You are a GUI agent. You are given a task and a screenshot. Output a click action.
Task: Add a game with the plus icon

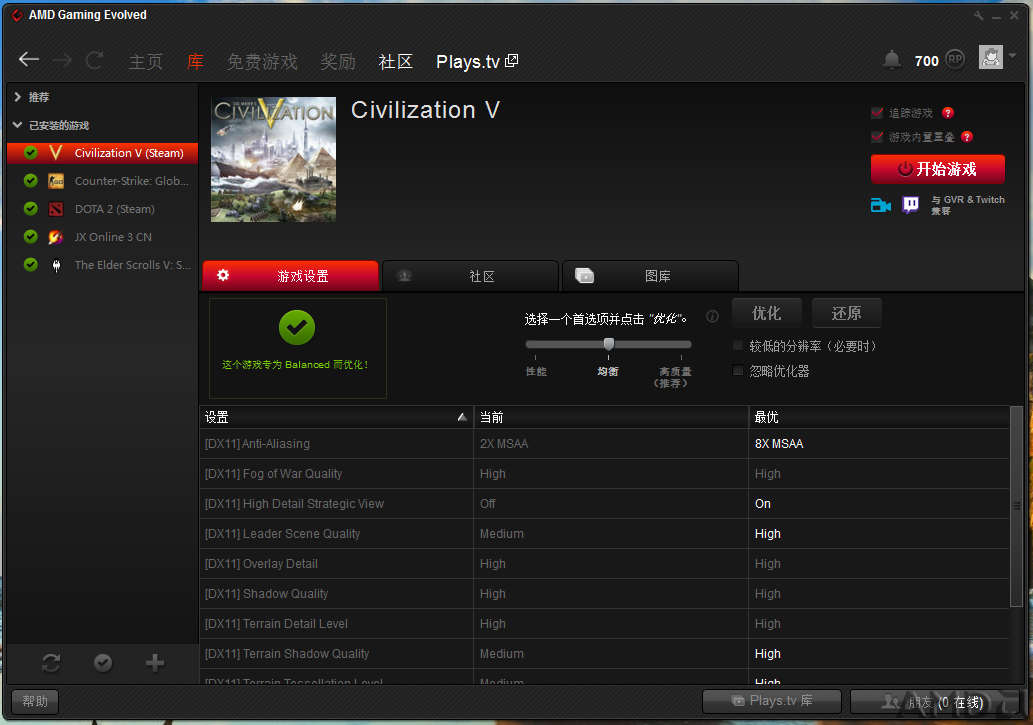click(x=155, y=663)
